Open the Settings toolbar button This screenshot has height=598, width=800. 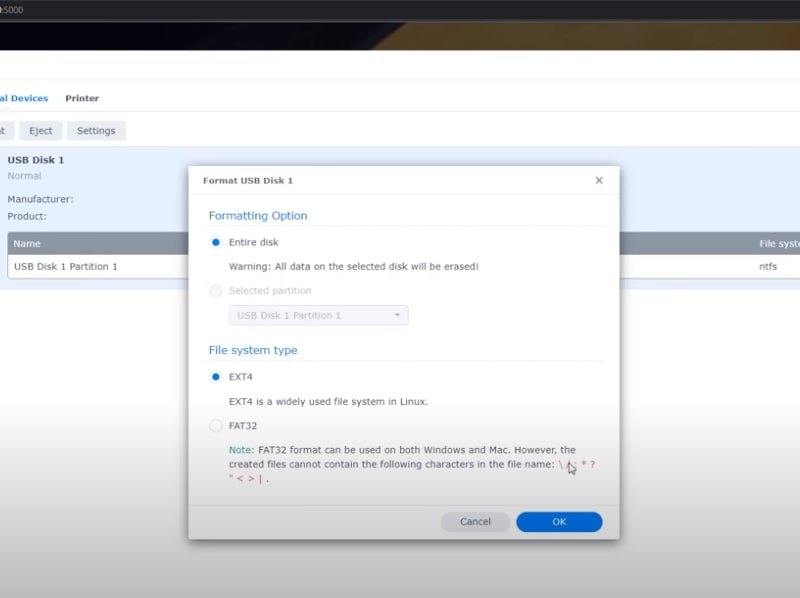coord(96,131)
